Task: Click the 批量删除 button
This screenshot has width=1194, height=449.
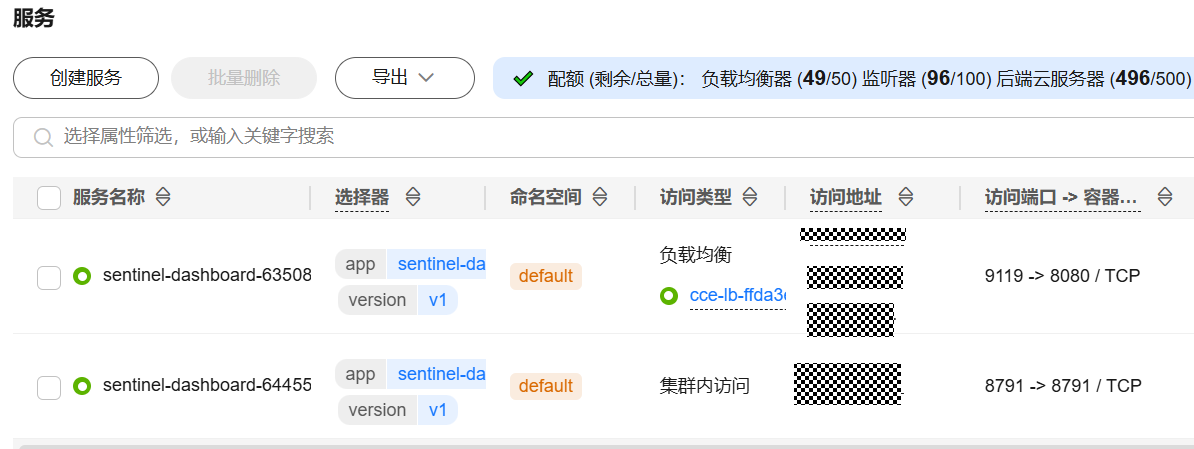Action: [244, 78]
